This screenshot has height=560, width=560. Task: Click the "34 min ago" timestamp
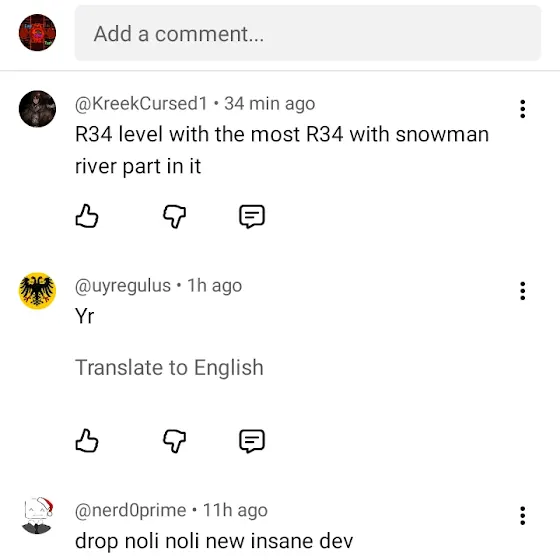[270, 104]
